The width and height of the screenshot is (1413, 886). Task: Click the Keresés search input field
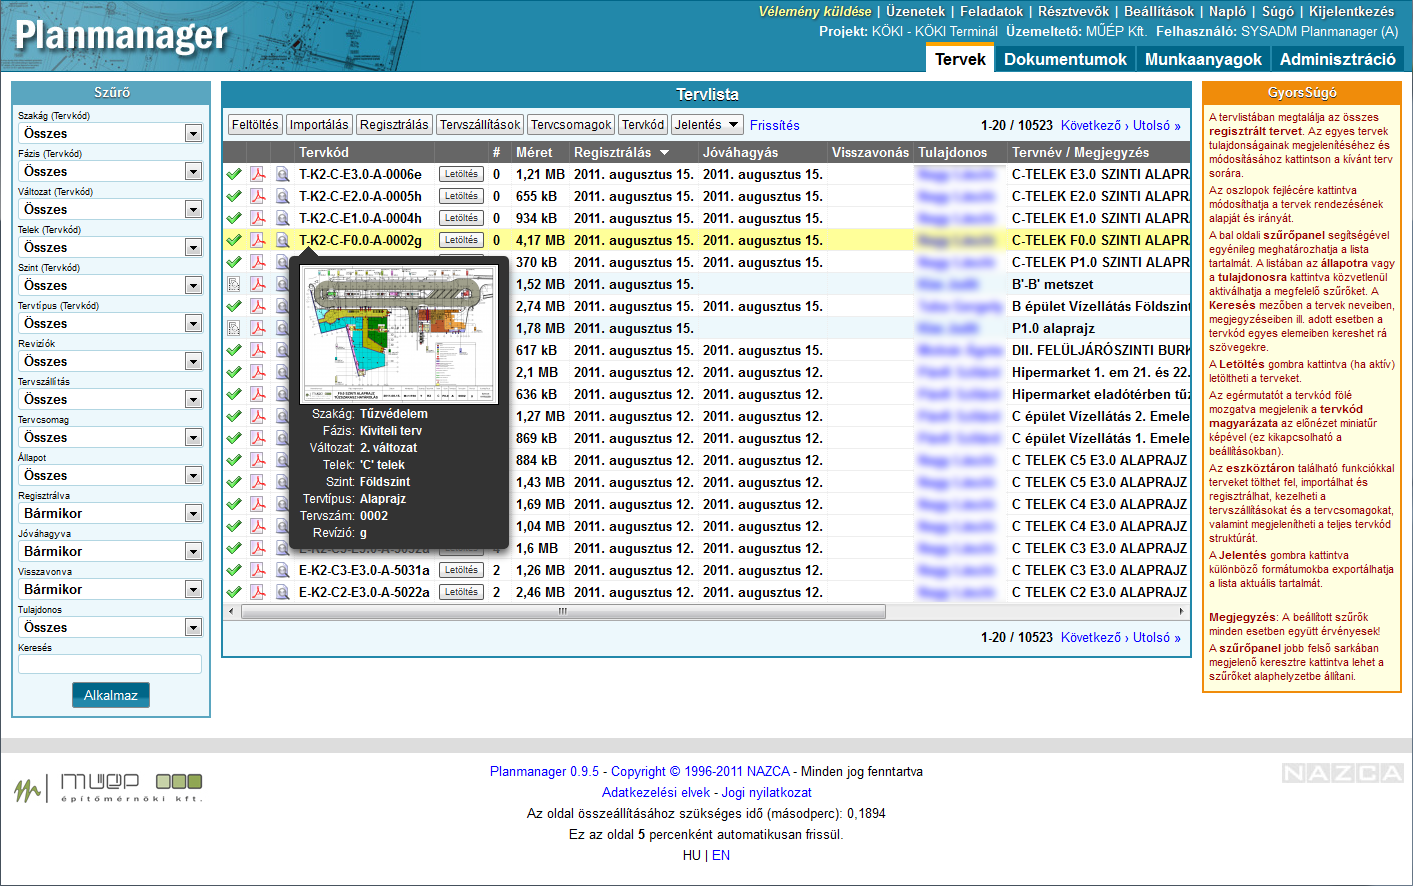click(110, 664)
